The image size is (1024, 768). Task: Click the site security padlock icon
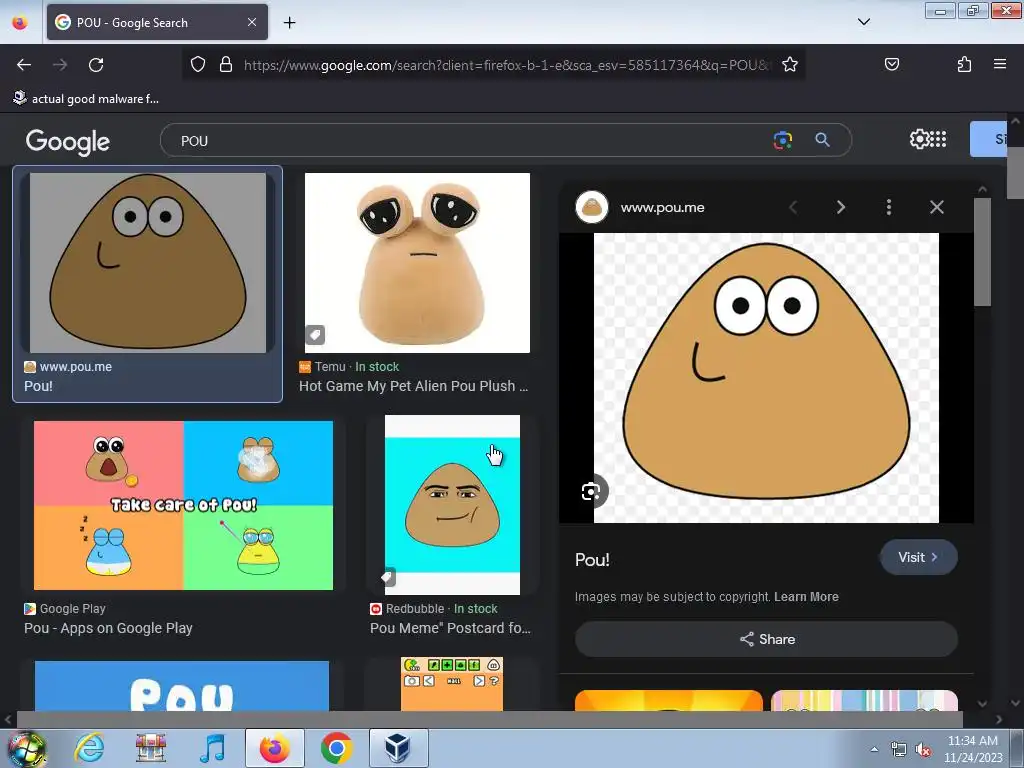(226, 64)
